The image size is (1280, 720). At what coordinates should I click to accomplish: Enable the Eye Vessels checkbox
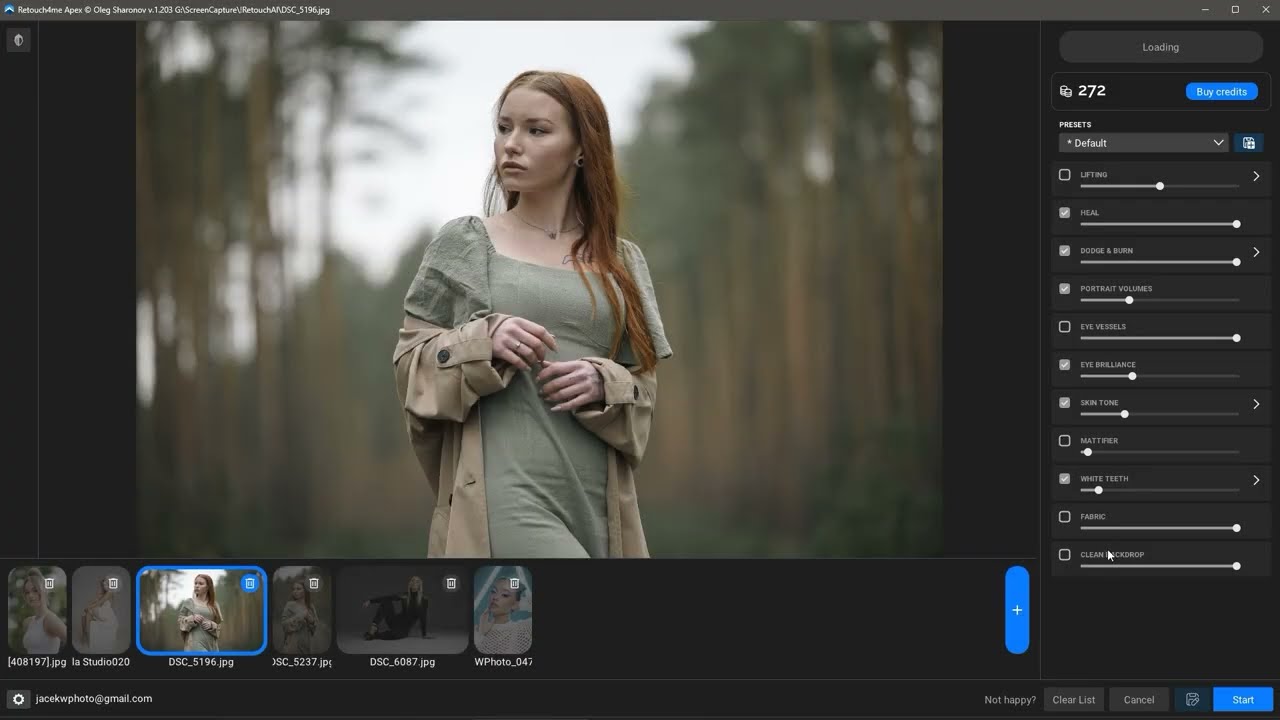tap(1065, 327)
